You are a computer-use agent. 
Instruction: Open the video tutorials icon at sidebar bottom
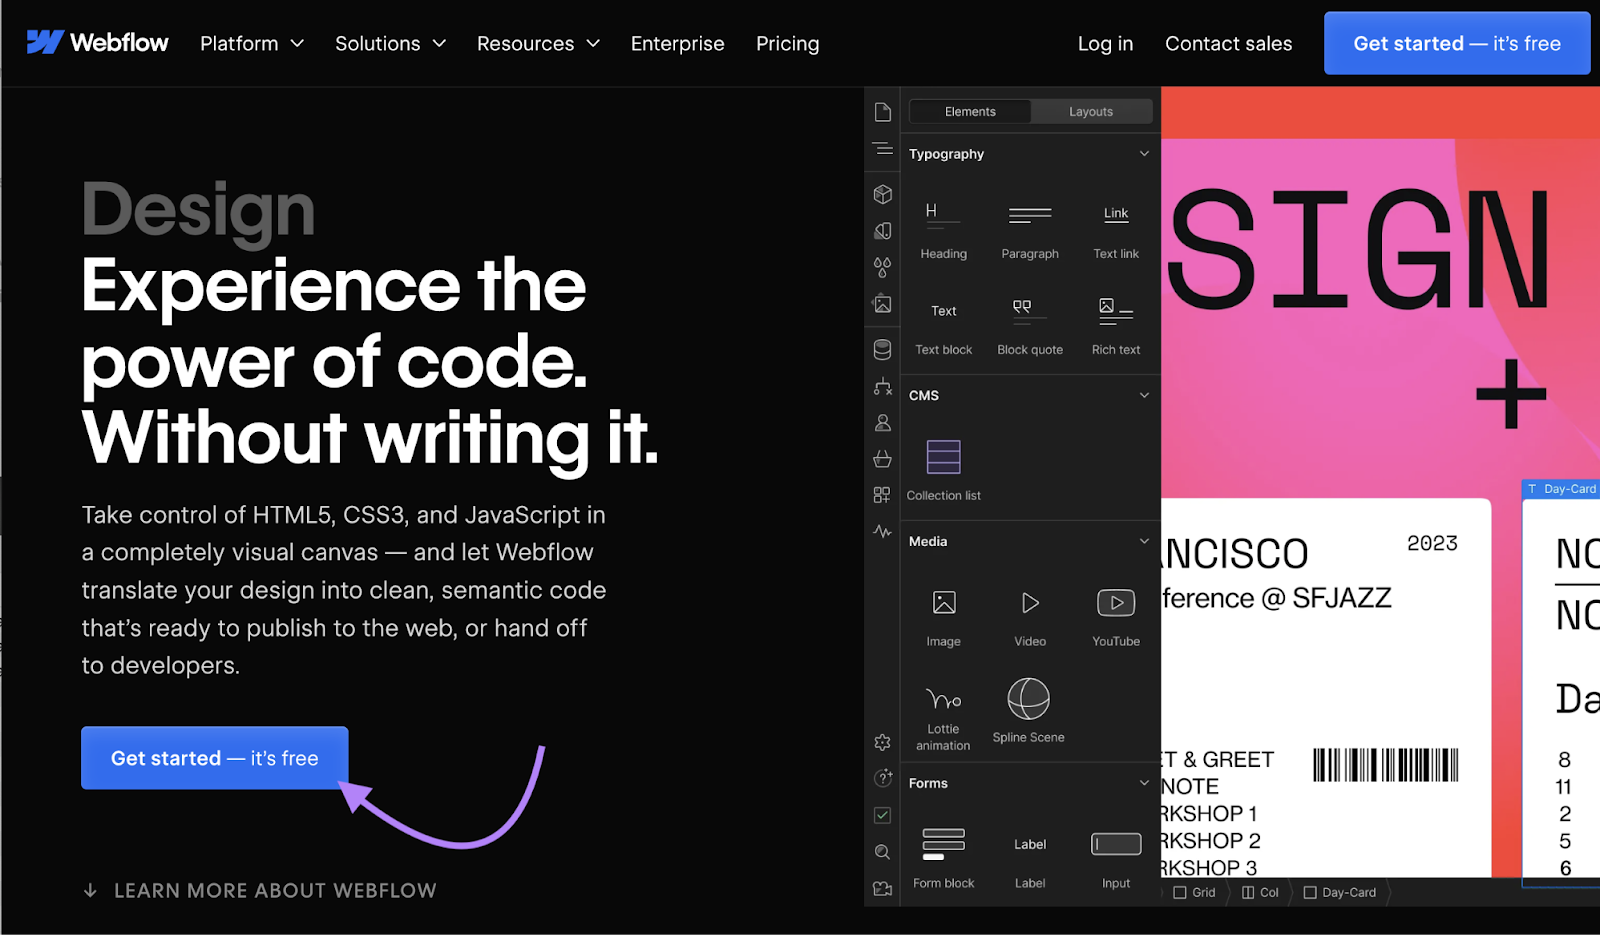[882, 888]
